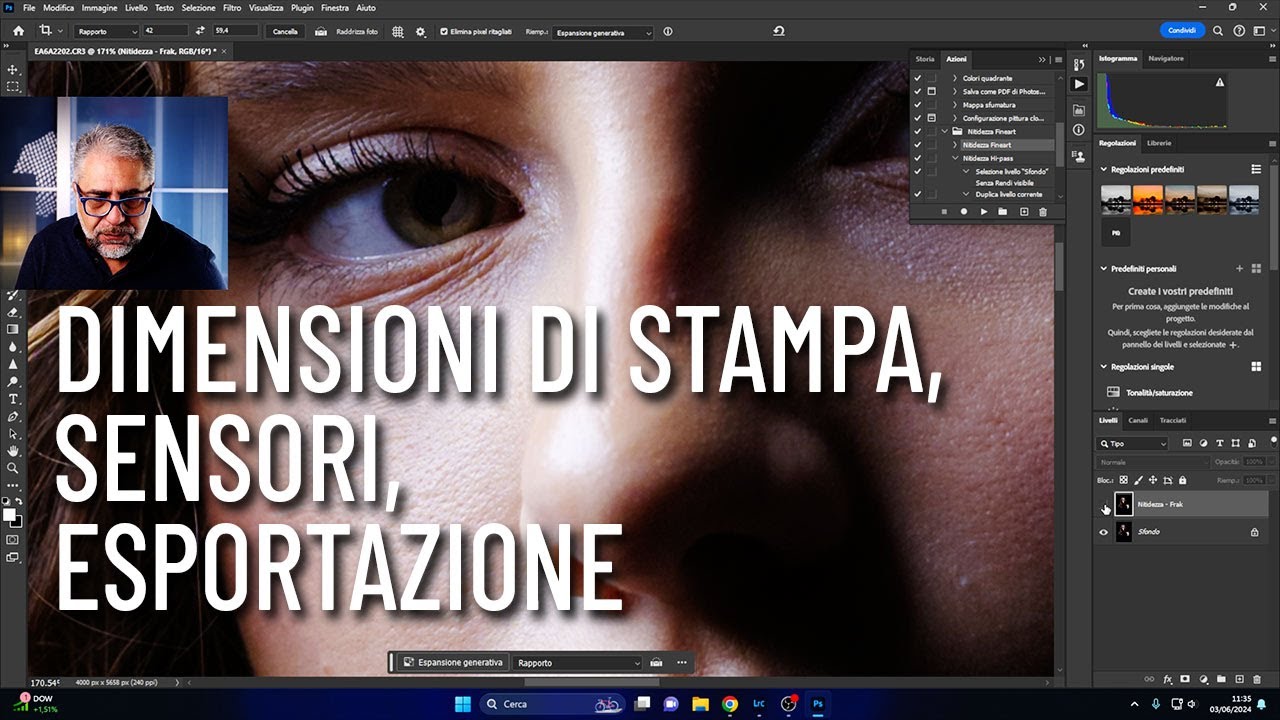Click foreground color swatch in toolbar
This screenshot has height=720, width=1280.
pyautogui.click(x=9, y=514)
